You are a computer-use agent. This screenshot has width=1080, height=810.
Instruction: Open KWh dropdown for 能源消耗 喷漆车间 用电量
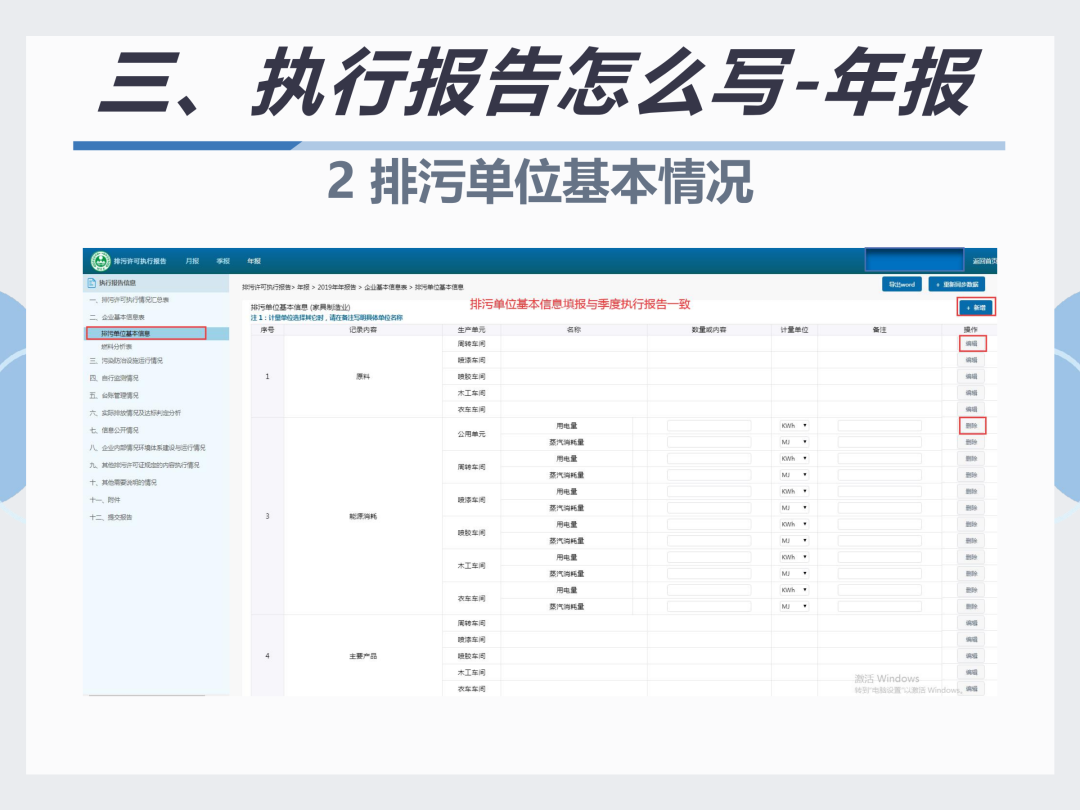(794, 492)
